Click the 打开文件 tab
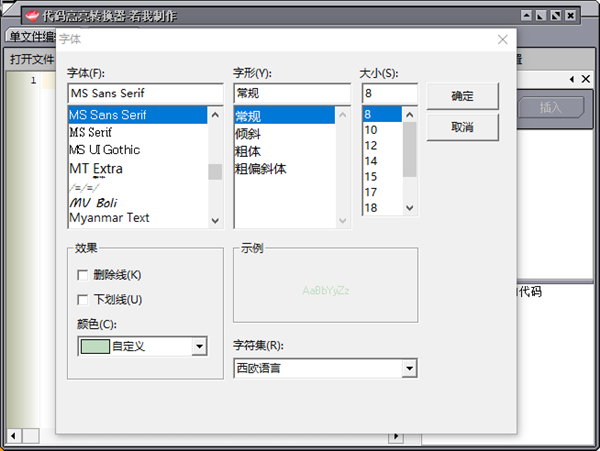 30,59
